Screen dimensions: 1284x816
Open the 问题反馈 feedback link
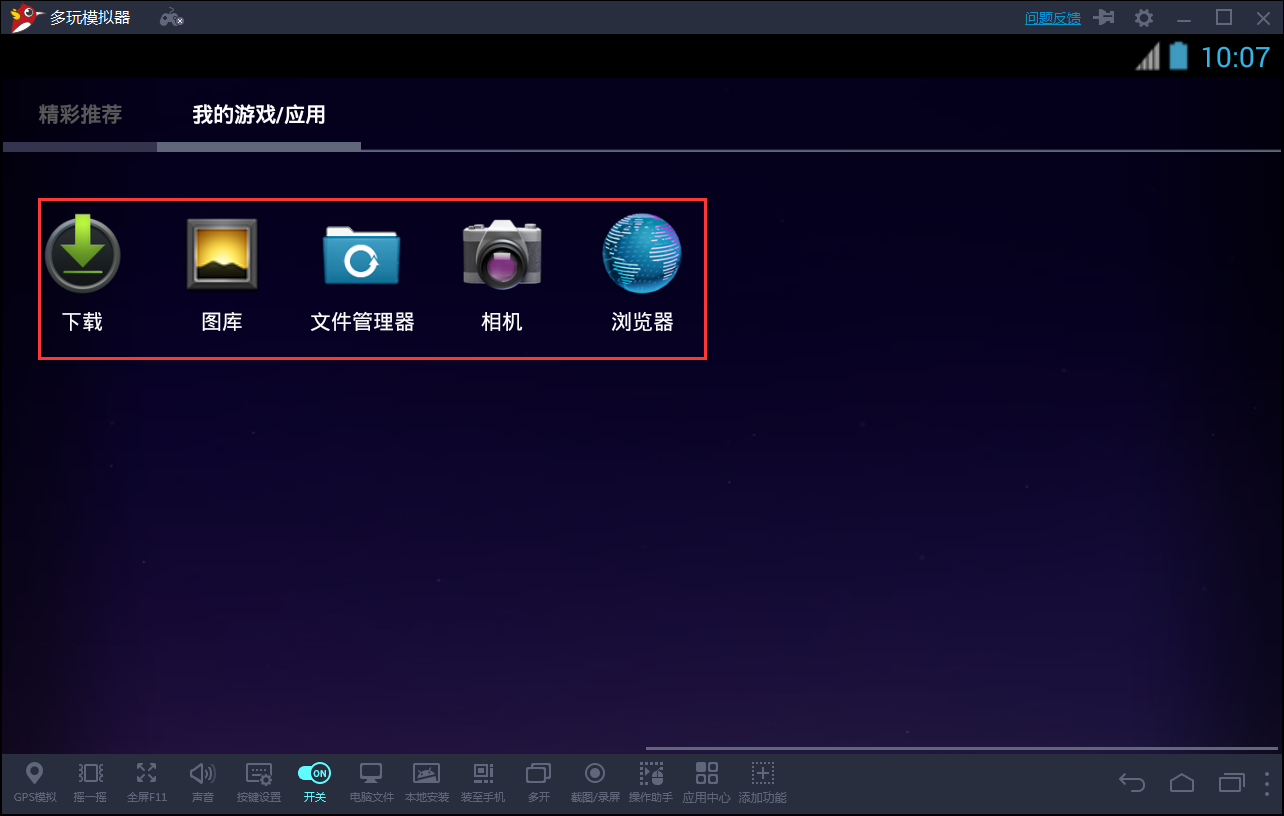(1052, 17)
